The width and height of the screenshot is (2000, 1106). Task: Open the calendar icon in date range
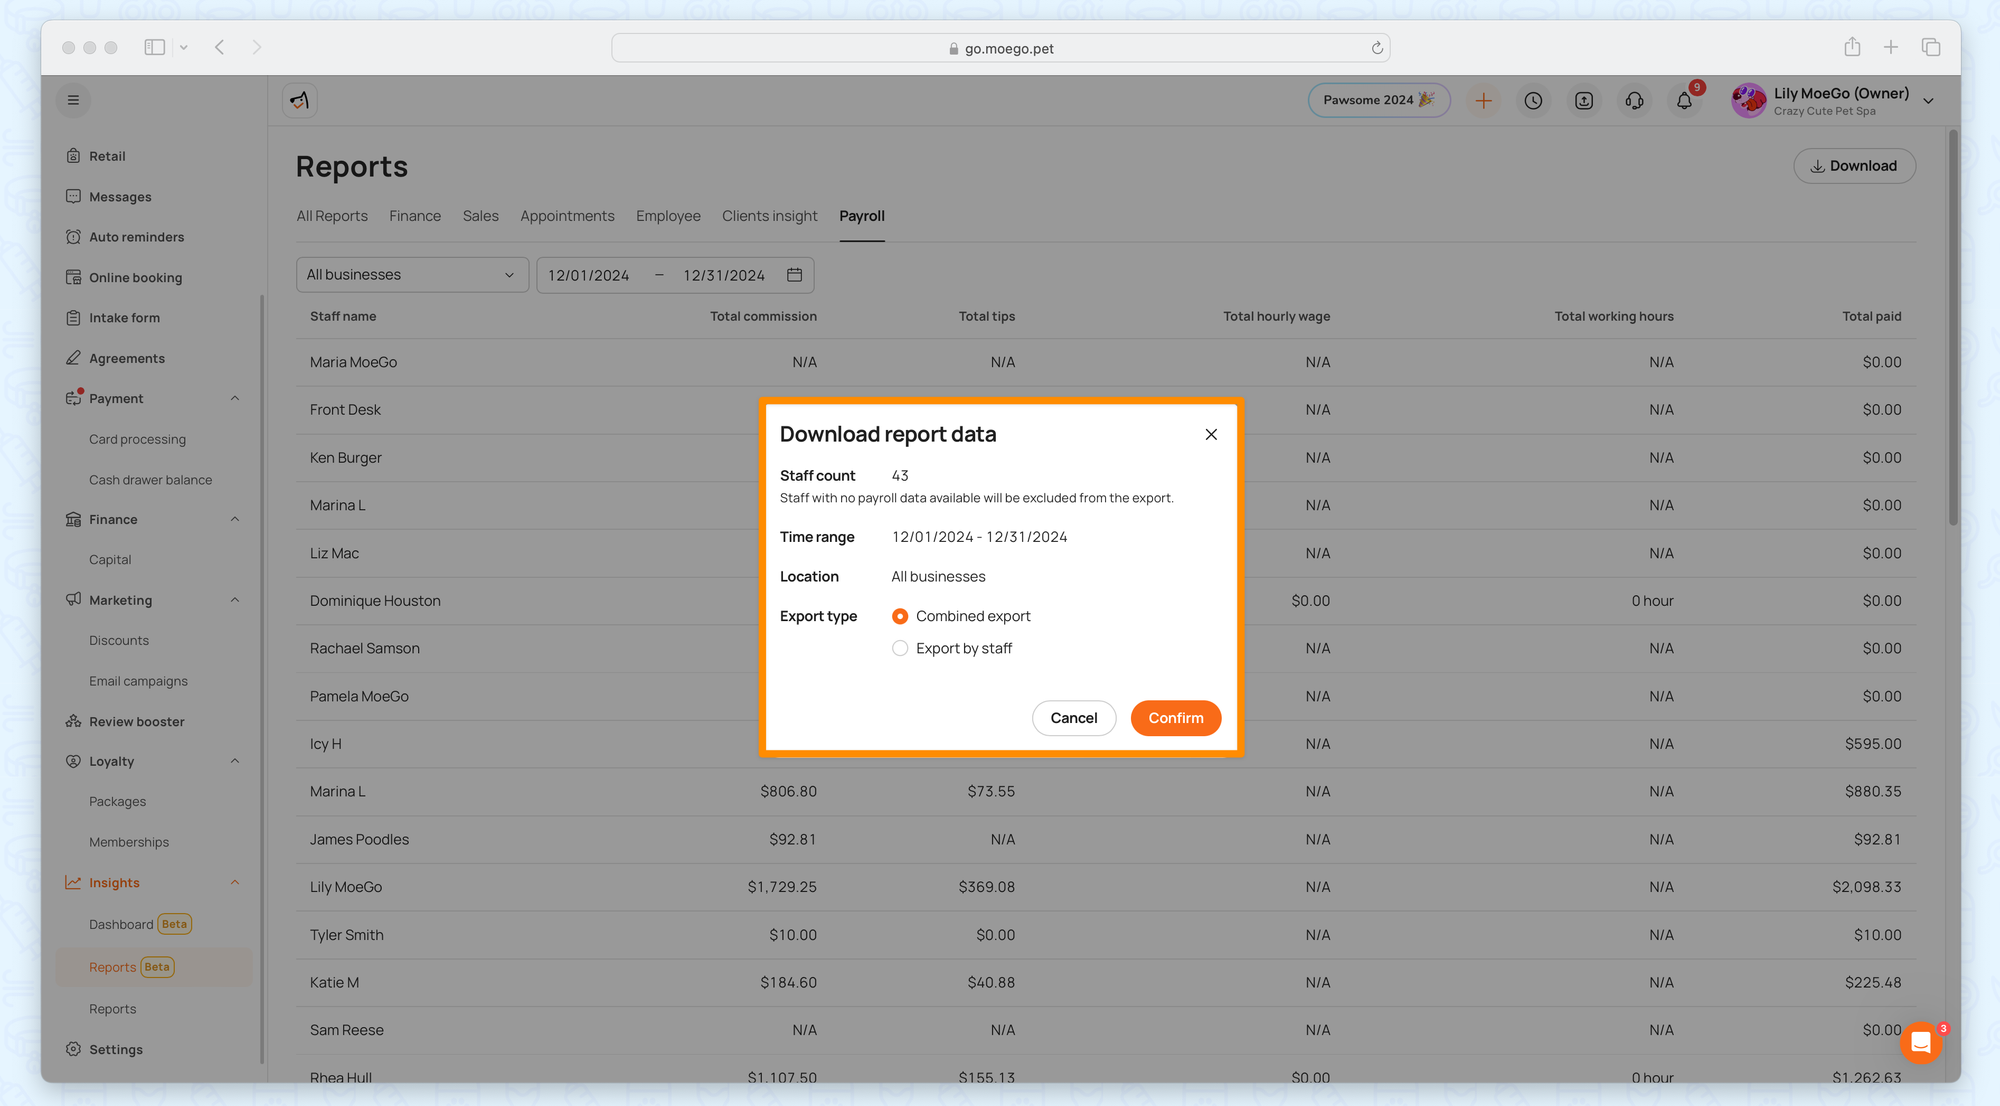pos(795,275)
